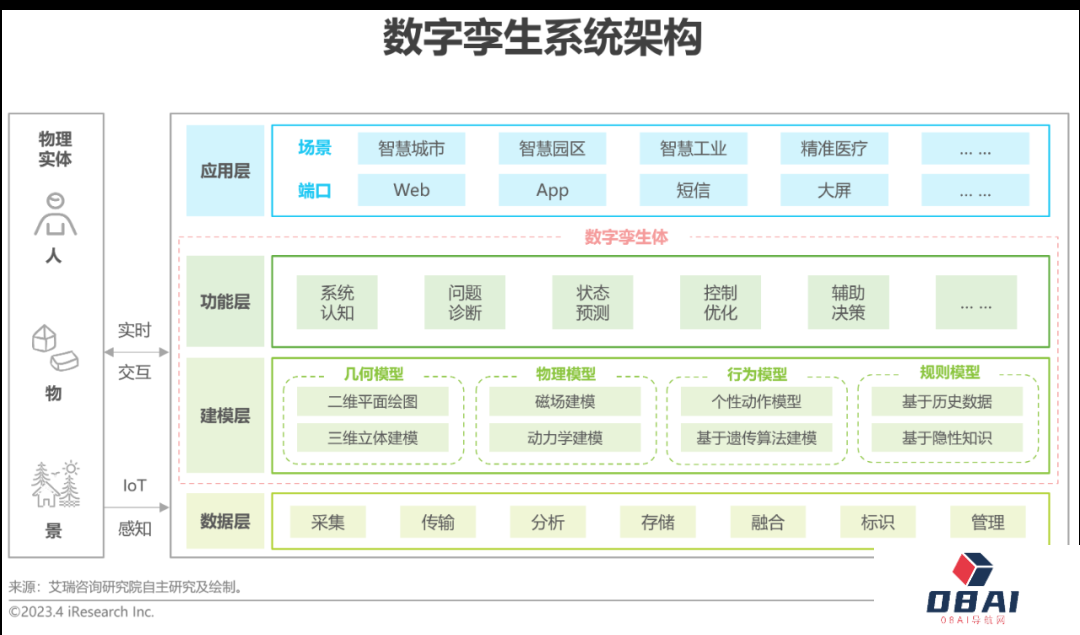The image size is (1080, 635).
Task: Click the 建模层 layer label
Action: pyautogui.click(x=225, y=415)
